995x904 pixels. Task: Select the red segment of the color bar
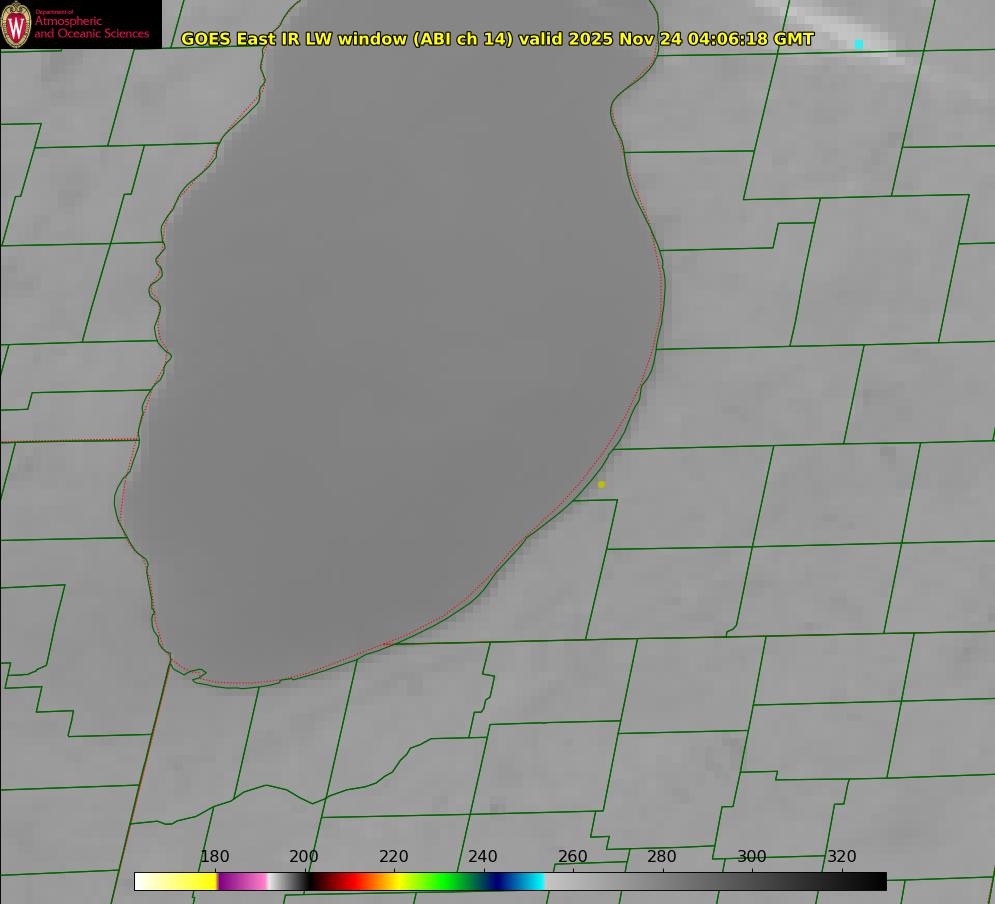tap(345, 881)
